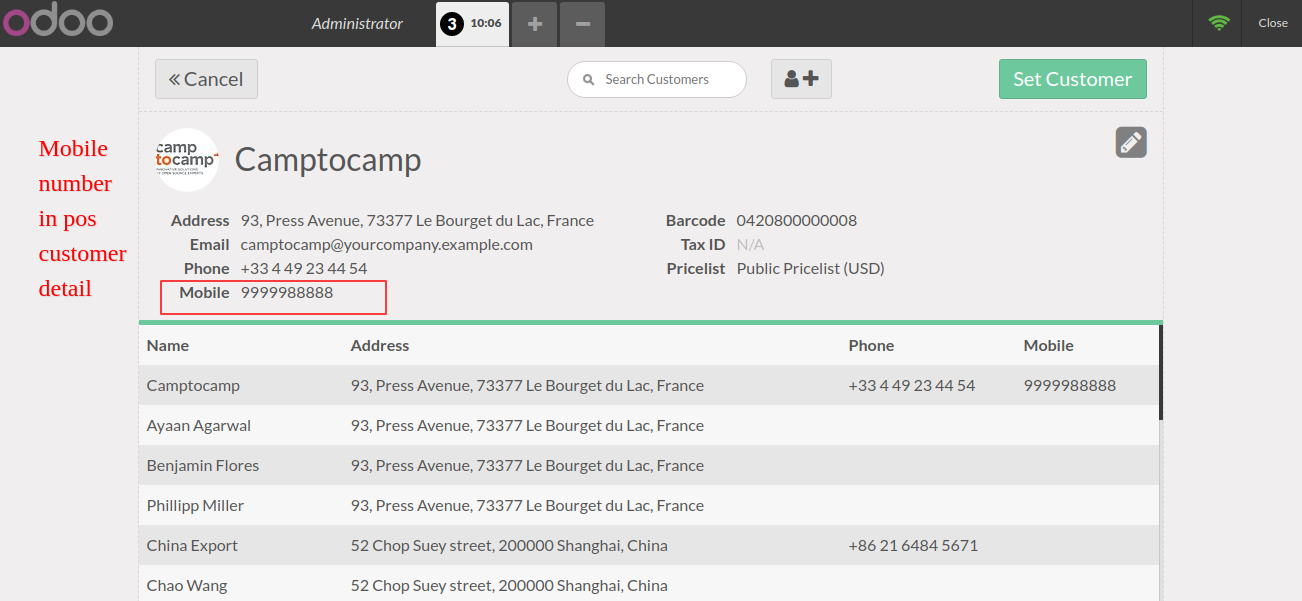This screenshot has width=1302, height=601.
Task: Click Camptocamp row mobile 9999988888
Action: point(1070,386)
